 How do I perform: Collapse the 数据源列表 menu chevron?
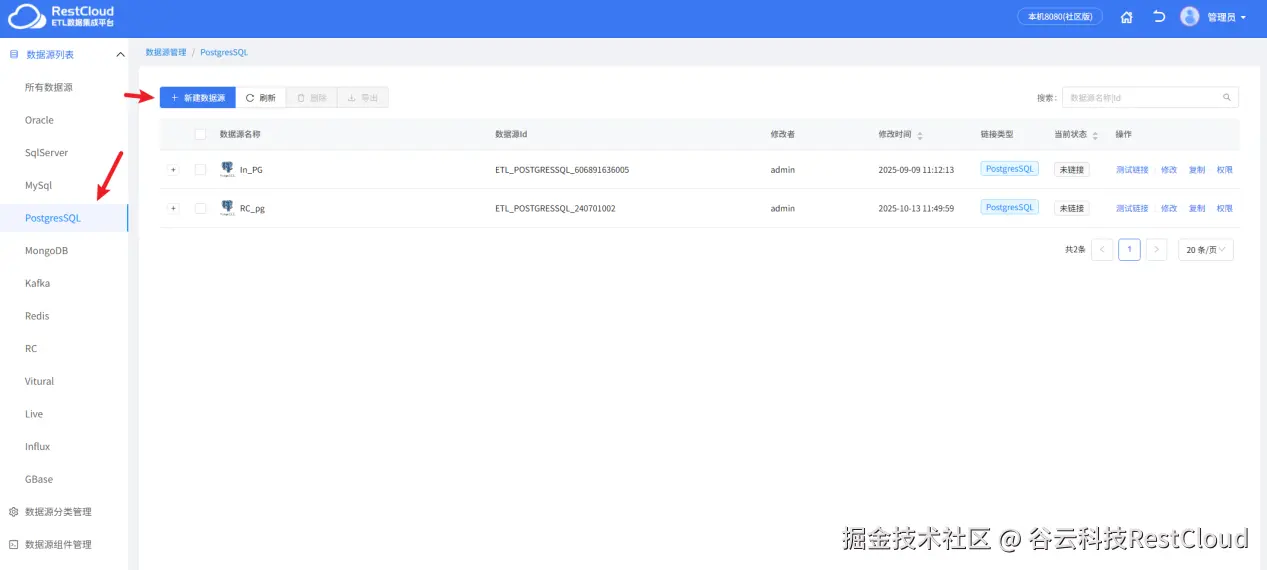coord(121,55)
